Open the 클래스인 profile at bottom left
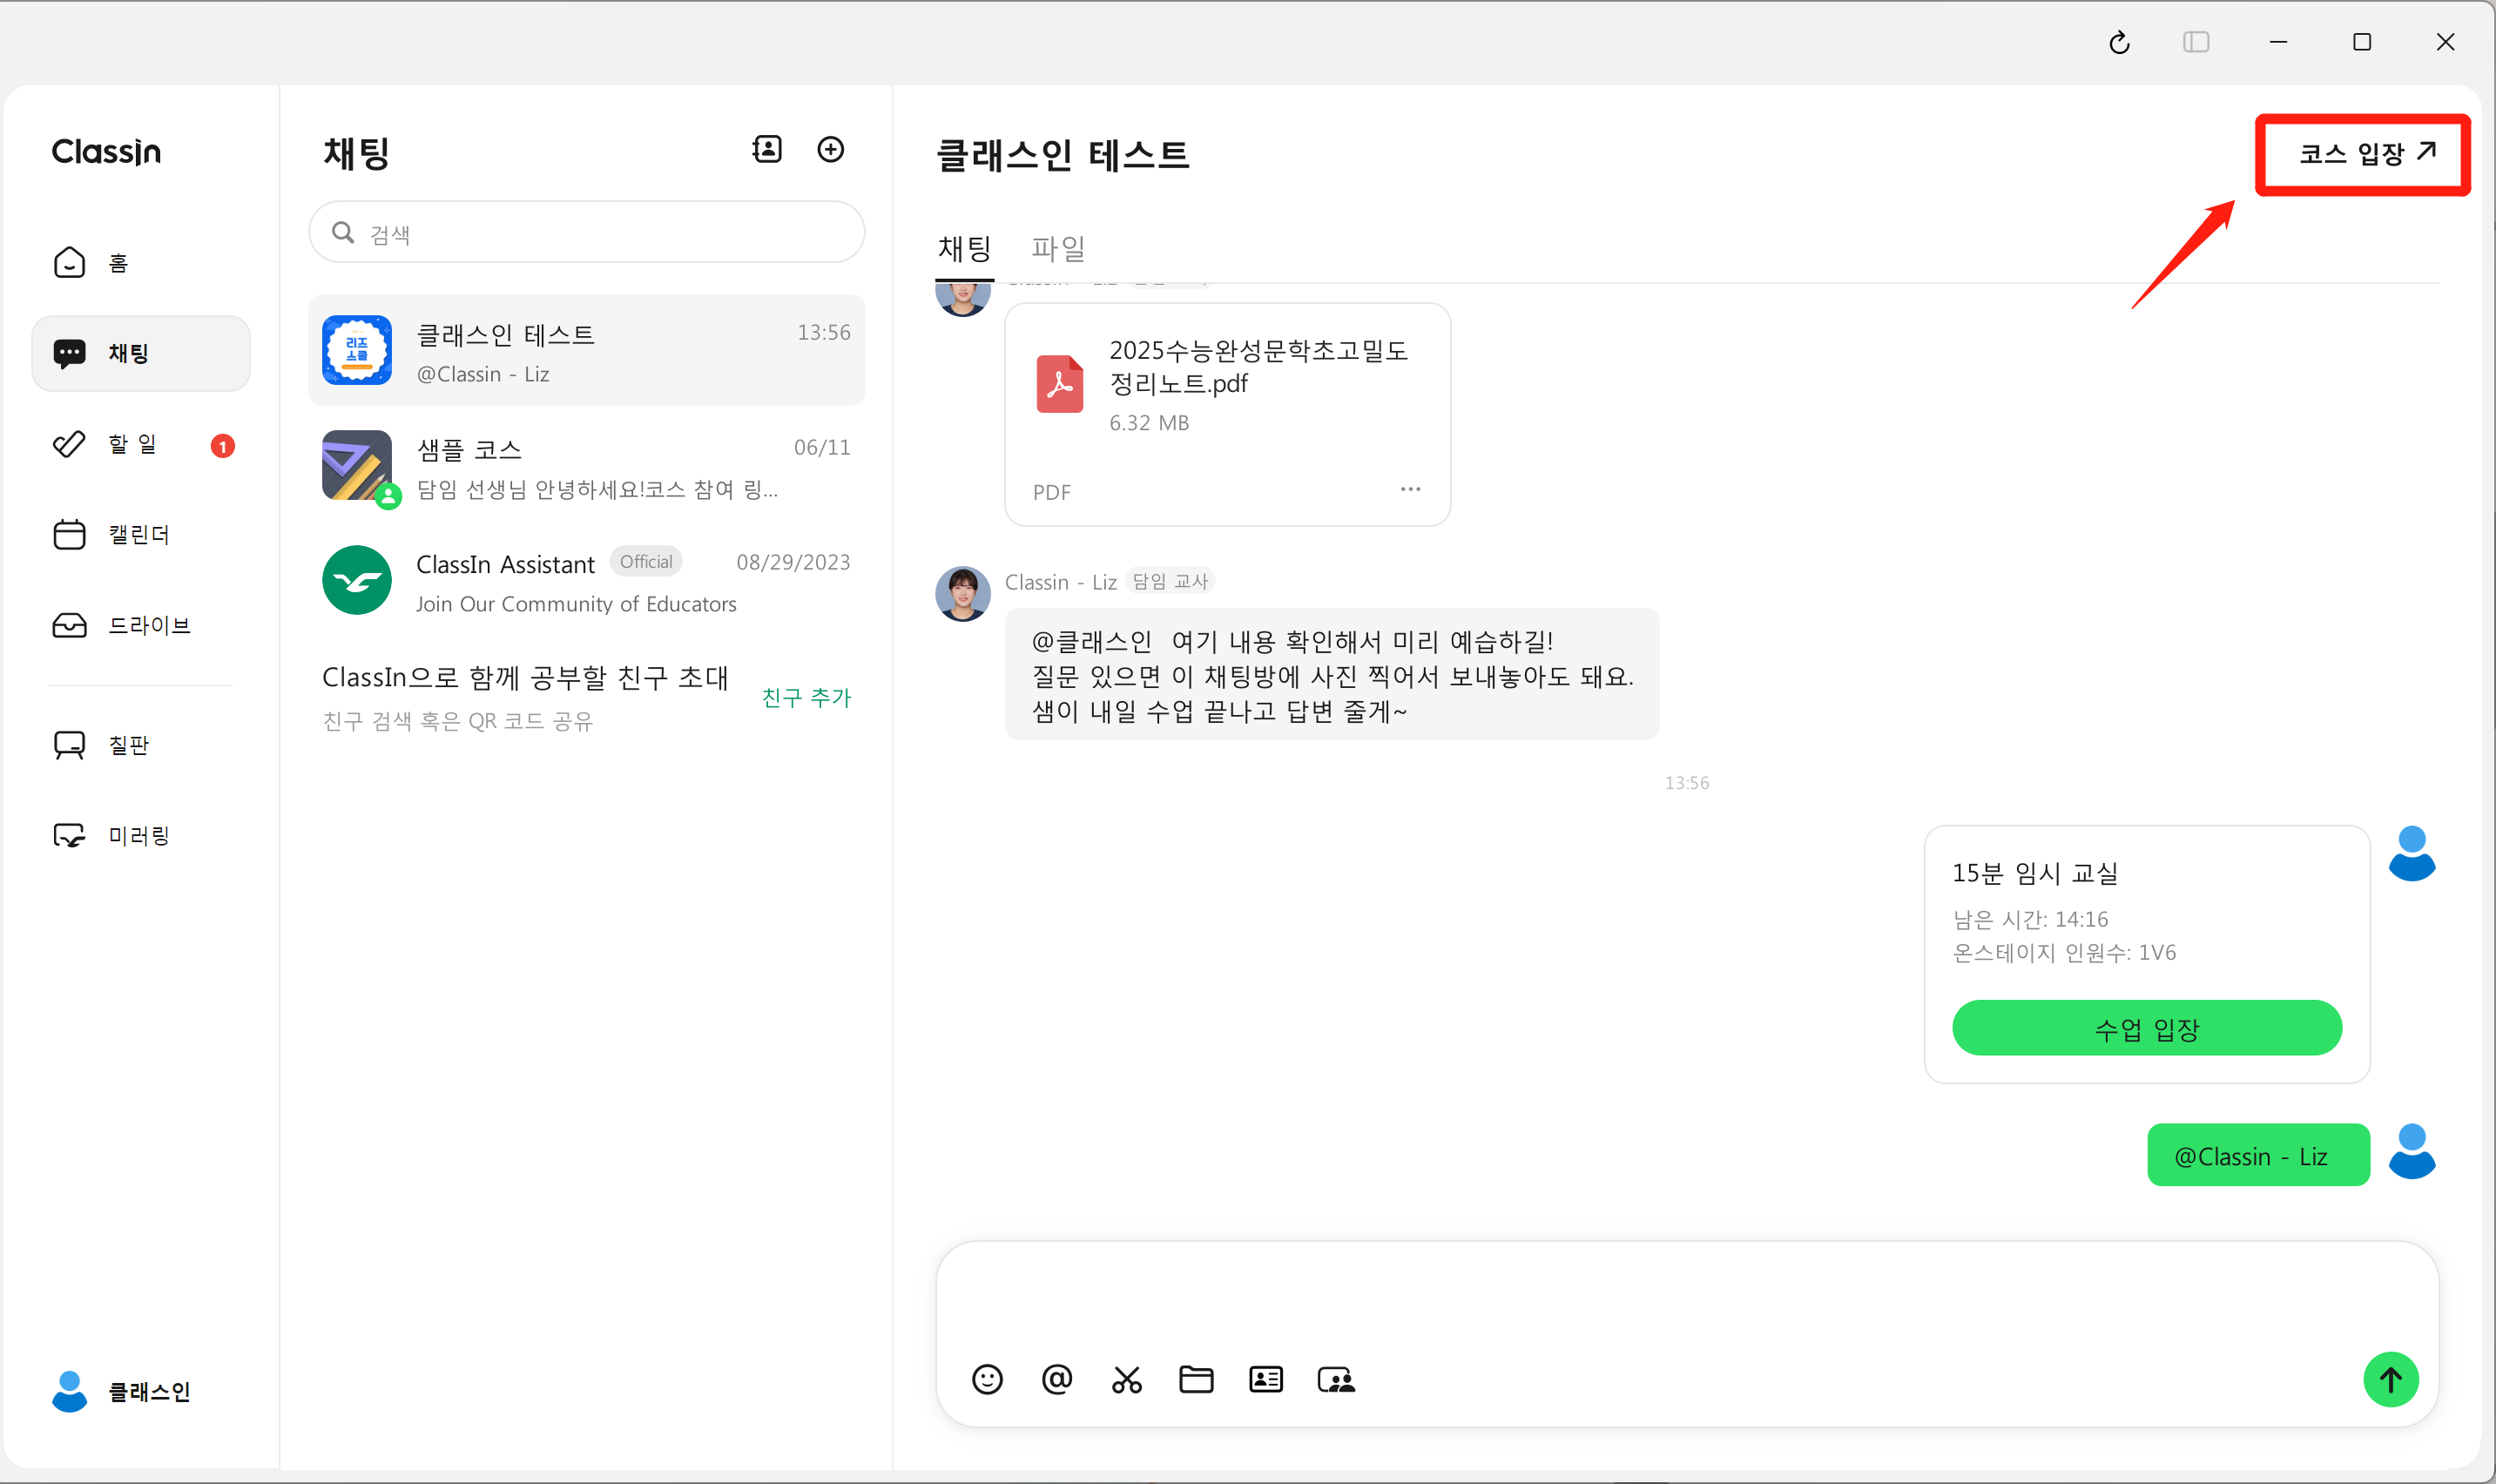Viewport: 2496px width, 1484px height. click(122, 1391)
